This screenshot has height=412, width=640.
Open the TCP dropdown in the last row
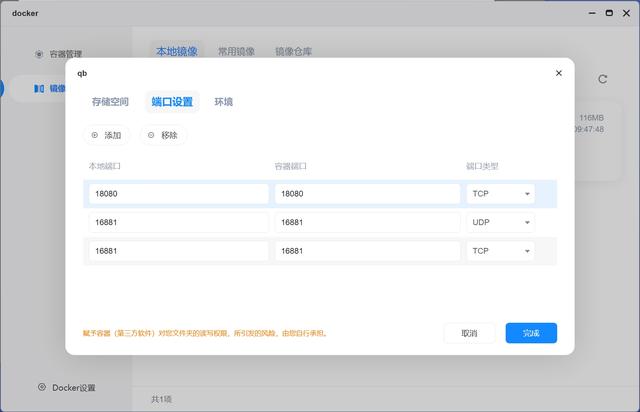coord(500,251)
